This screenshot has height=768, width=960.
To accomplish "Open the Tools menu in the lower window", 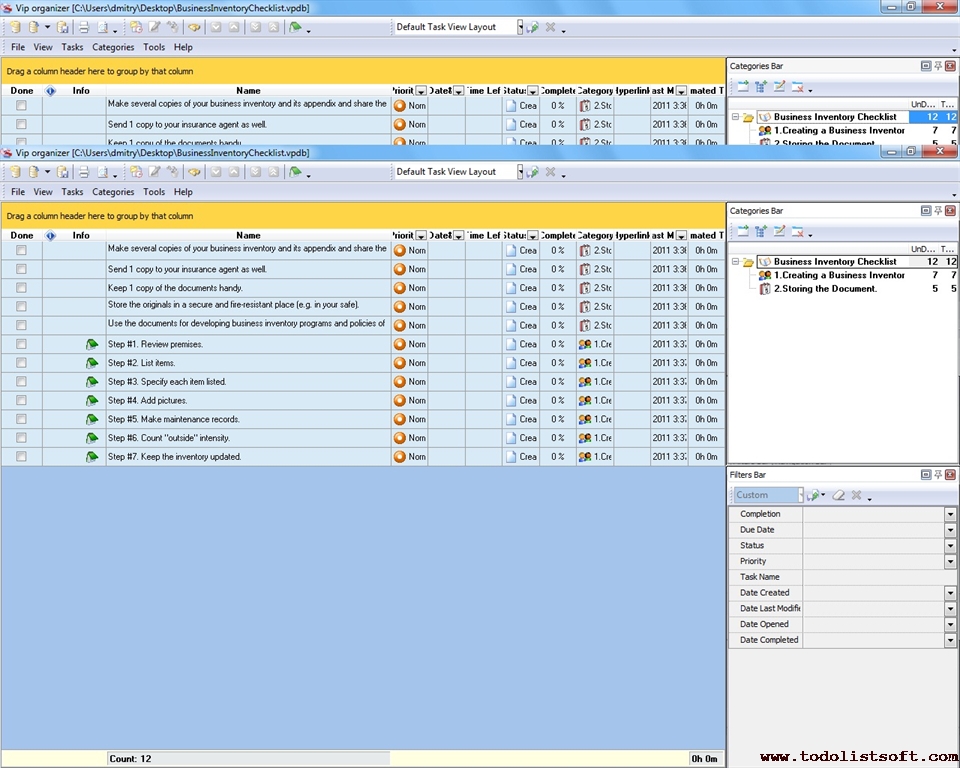I will [x=154, y=192].
